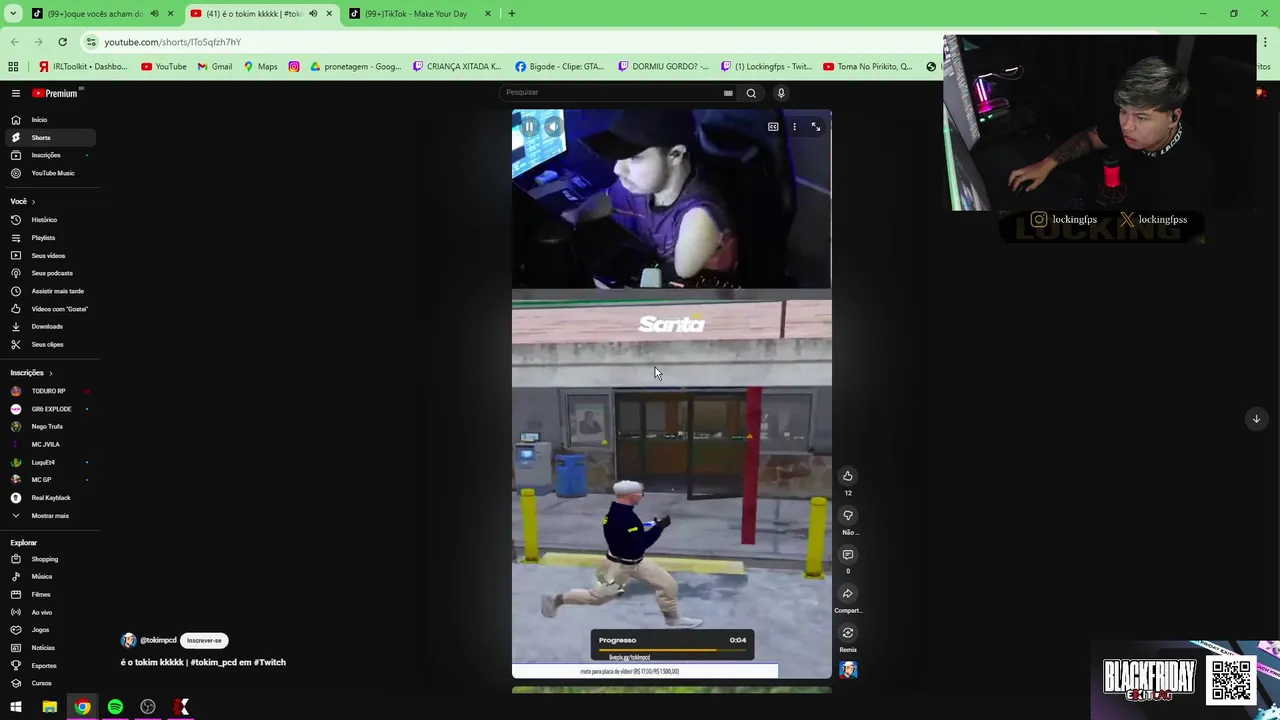The width and height of the screenshot is (1280, 720).
Task: Open a new browser tab
Action: click(x=511, y=14)
